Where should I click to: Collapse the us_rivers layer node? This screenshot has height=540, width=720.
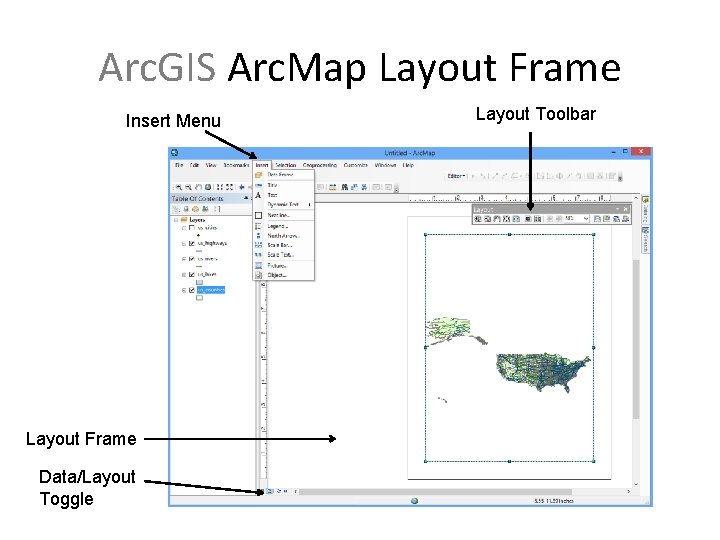click(184, 259)
